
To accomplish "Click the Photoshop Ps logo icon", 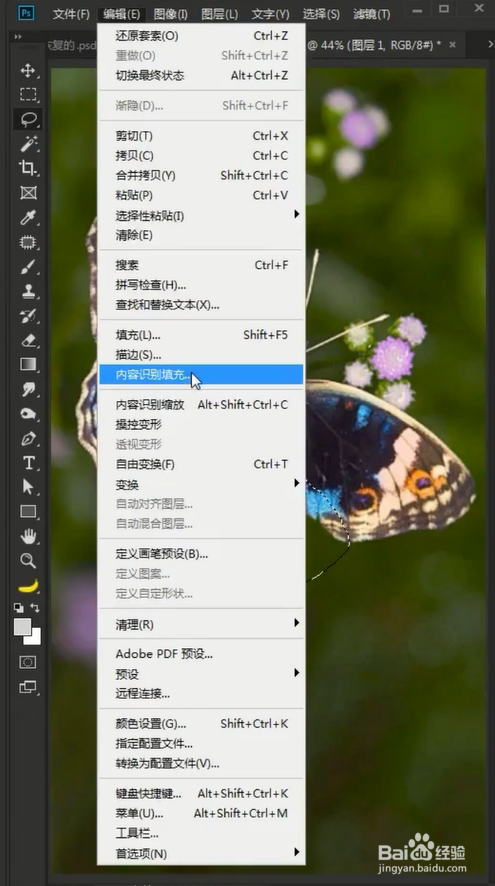I will tap(26, 12).
